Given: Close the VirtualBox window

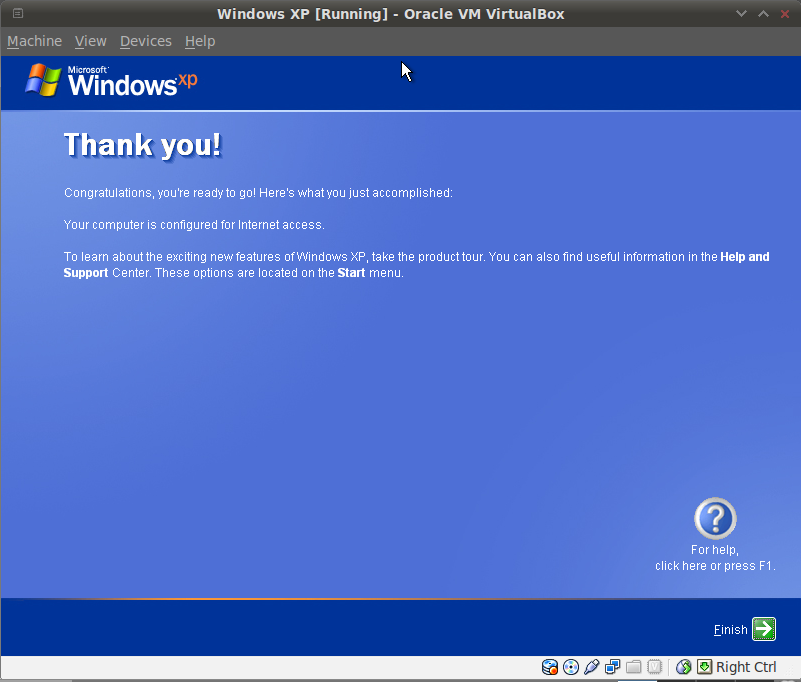Looking at the screenshot, I should (785, 14).
